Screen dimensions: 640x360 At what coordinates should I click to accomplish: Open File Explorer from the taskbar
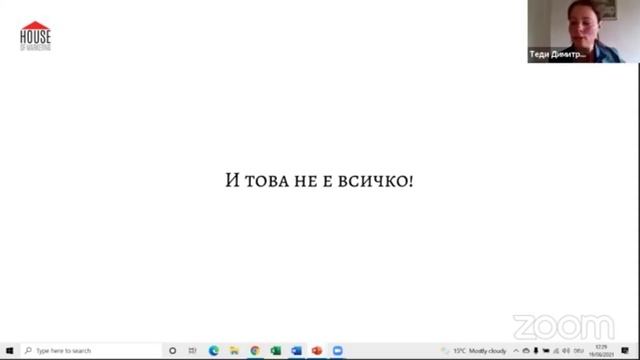tap(234, 351)
